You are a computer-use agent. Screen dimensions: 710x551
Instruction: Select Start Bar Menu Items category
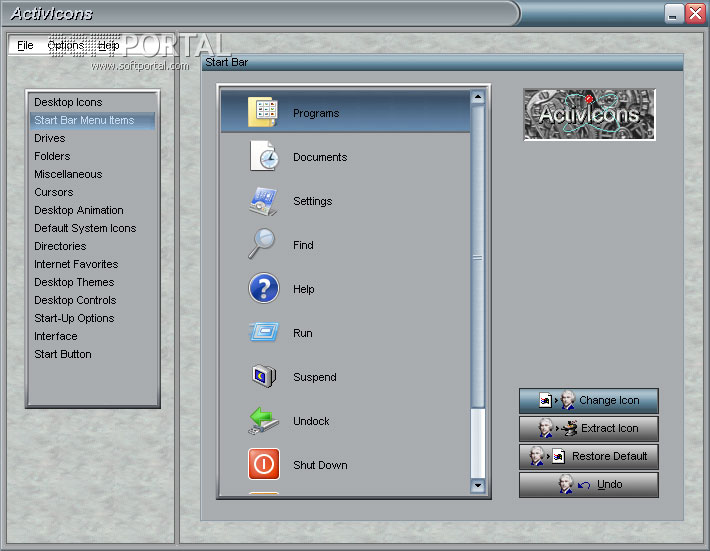coord(92,120)
